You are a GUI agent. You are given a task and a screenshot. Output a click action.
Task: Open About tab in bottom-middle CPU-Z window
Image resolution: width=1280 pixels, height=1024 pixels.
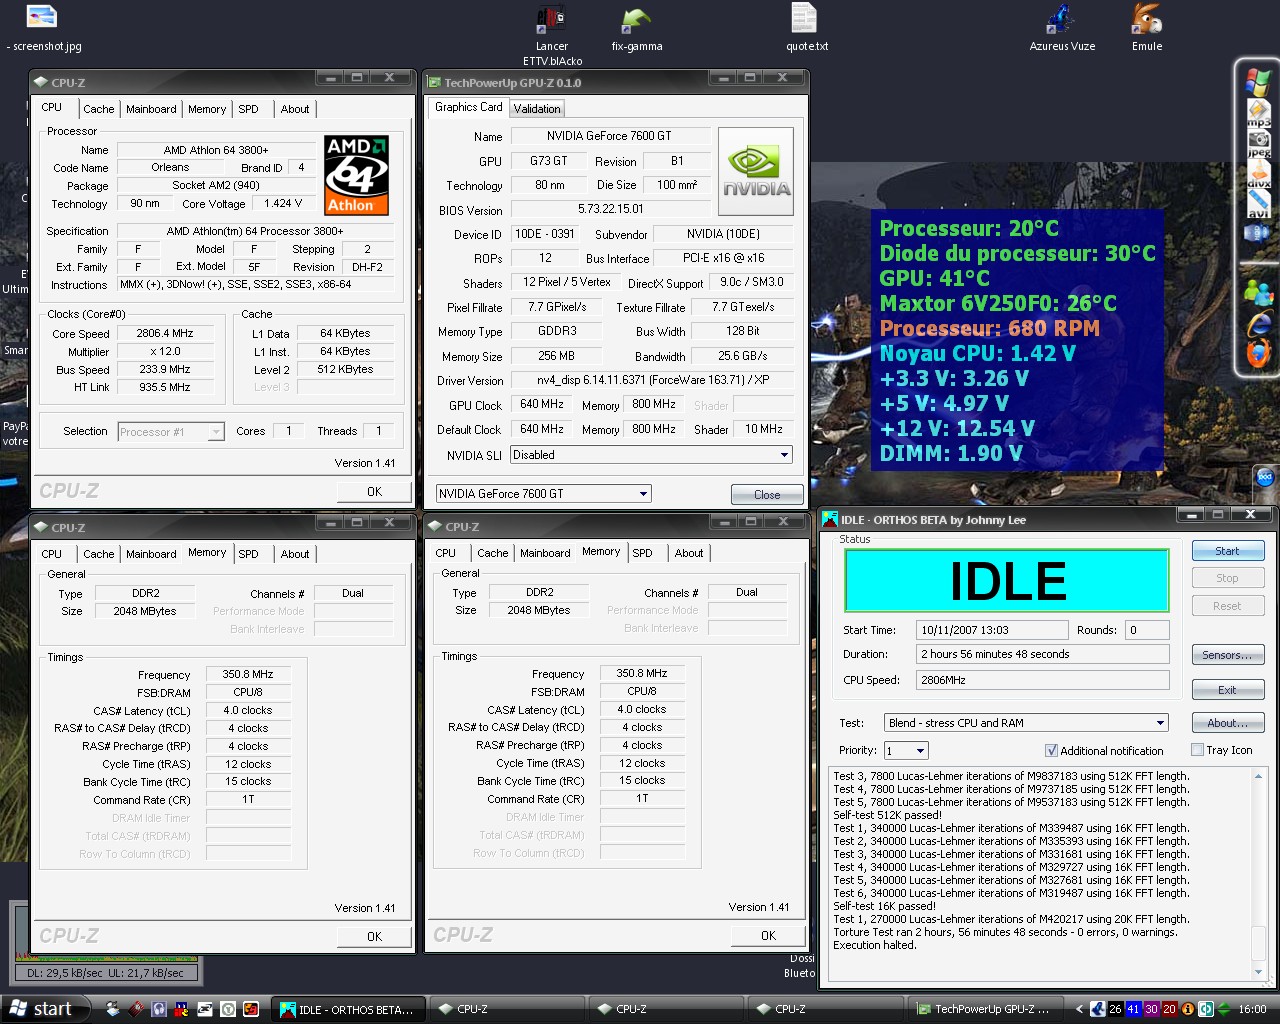point(688,553)
